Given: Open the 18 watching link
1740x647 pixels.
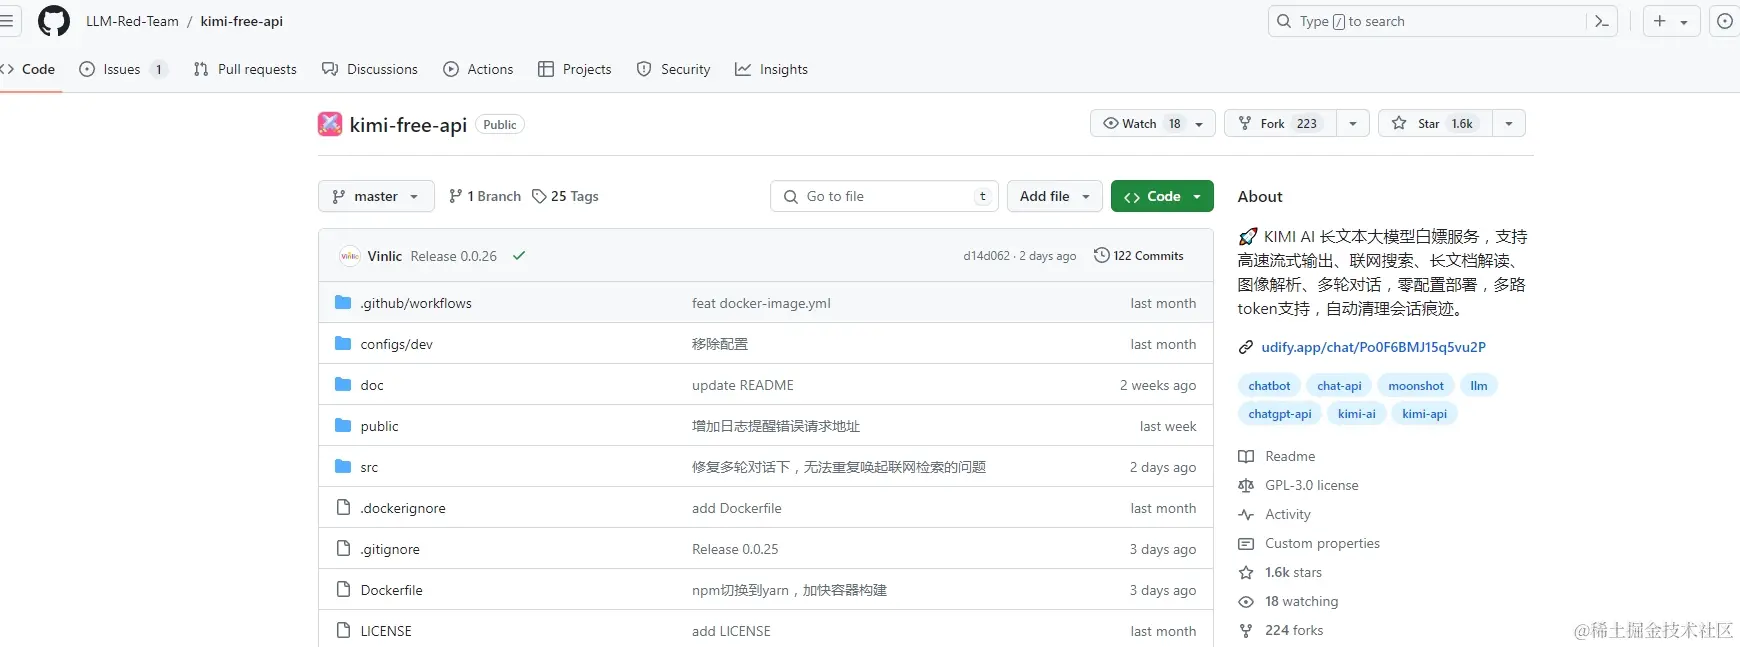Looking at the screenshot, I should pyautogui.click(x=1301, y=601).
